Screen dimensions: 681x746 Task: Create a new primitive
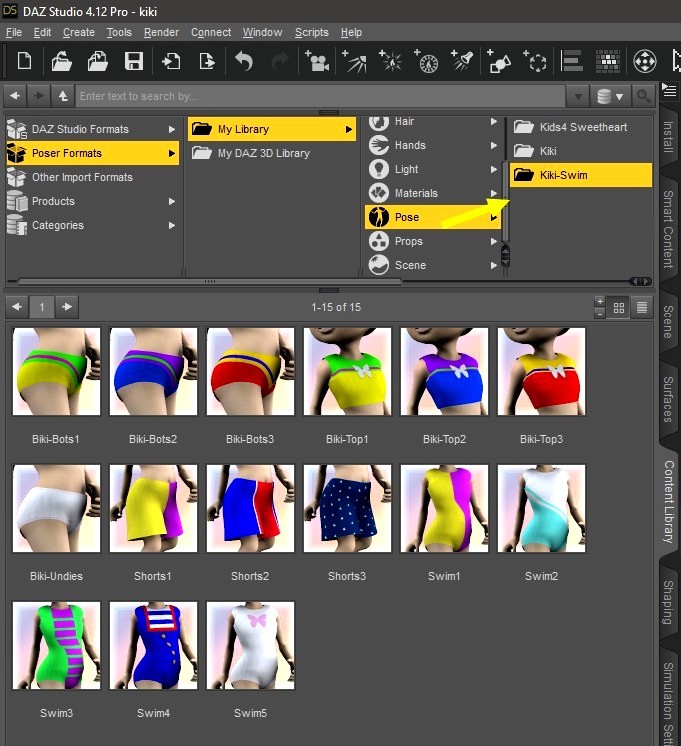499,61
